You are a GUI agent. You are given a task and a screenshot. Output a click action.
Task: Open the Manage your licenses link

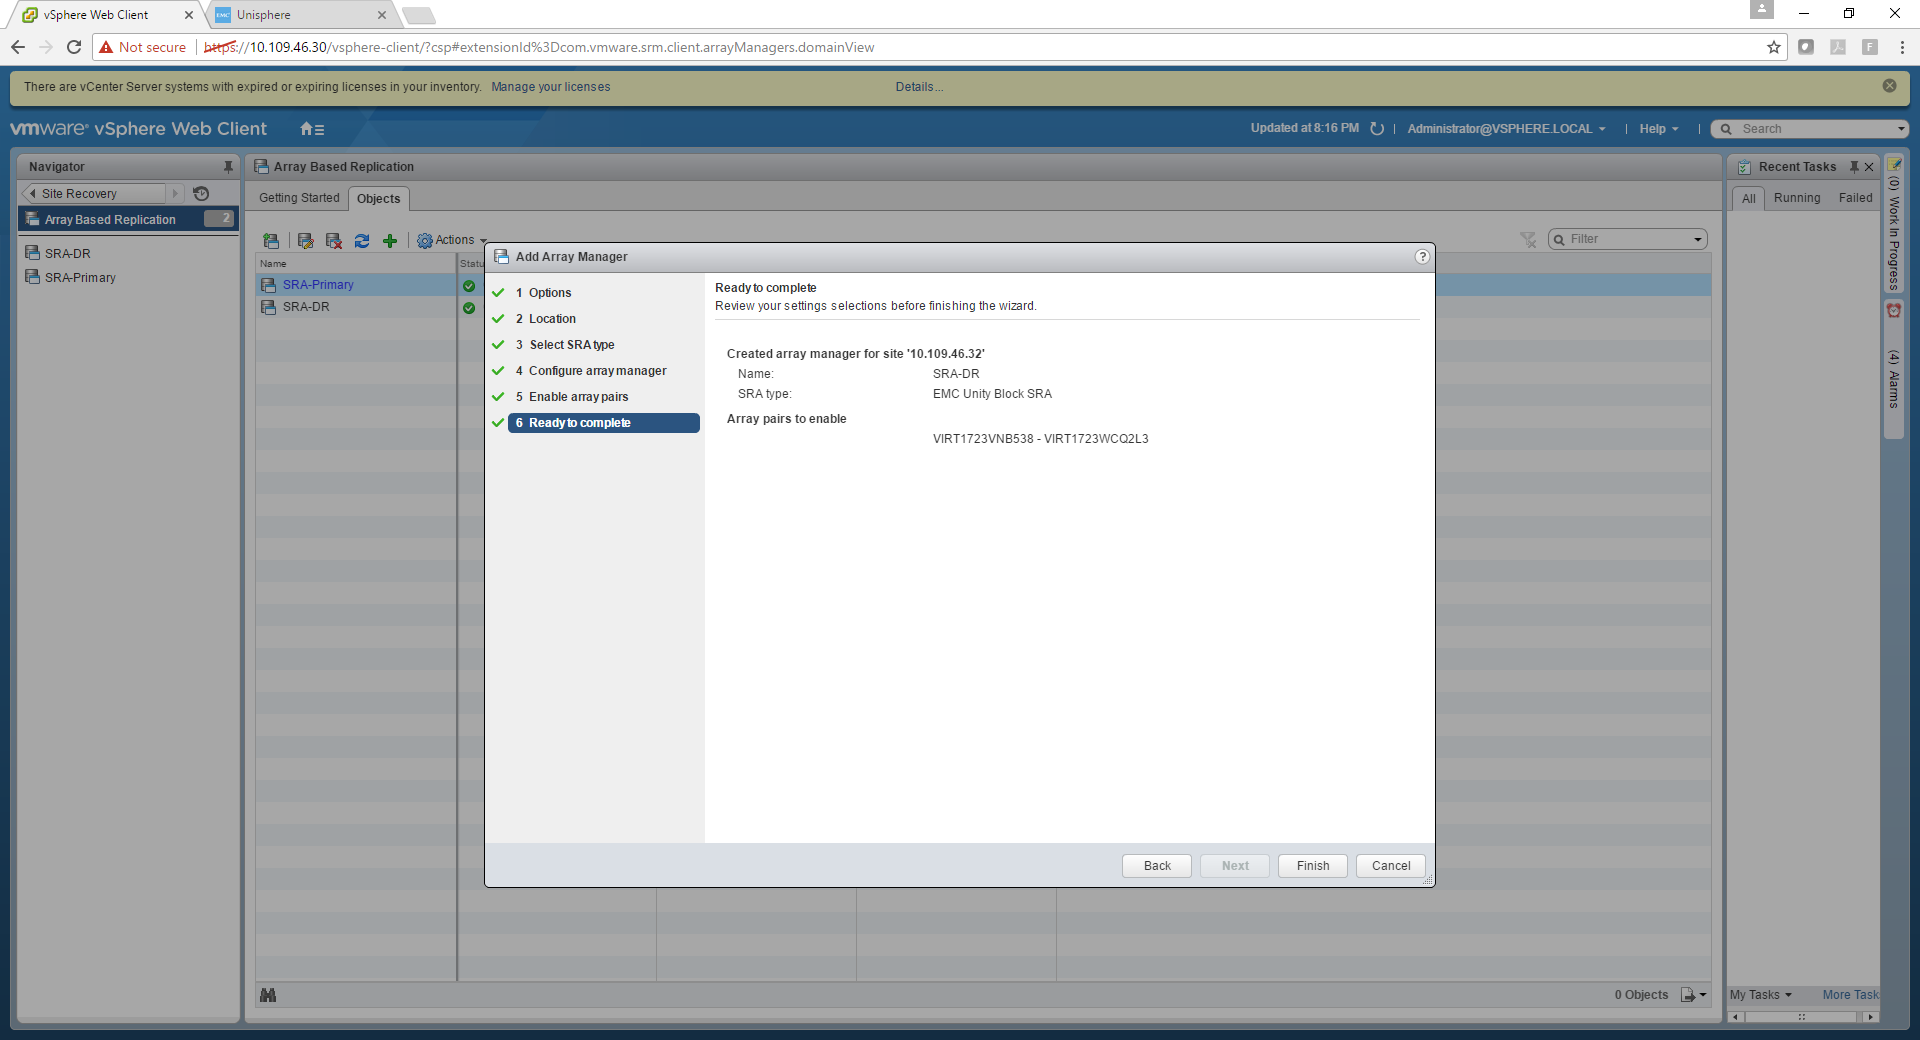pyautogui.click(x=550, y=87)
